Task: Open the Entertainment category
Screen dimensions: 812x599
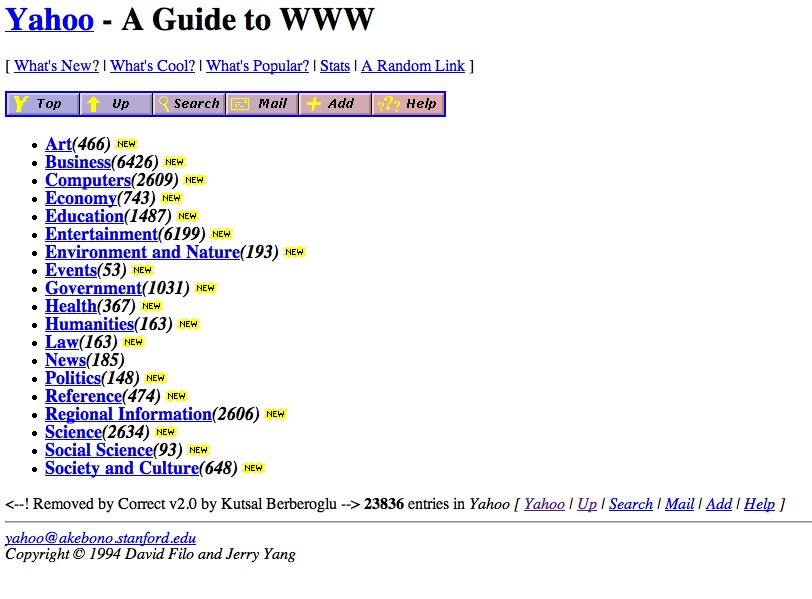Action: 101,233
